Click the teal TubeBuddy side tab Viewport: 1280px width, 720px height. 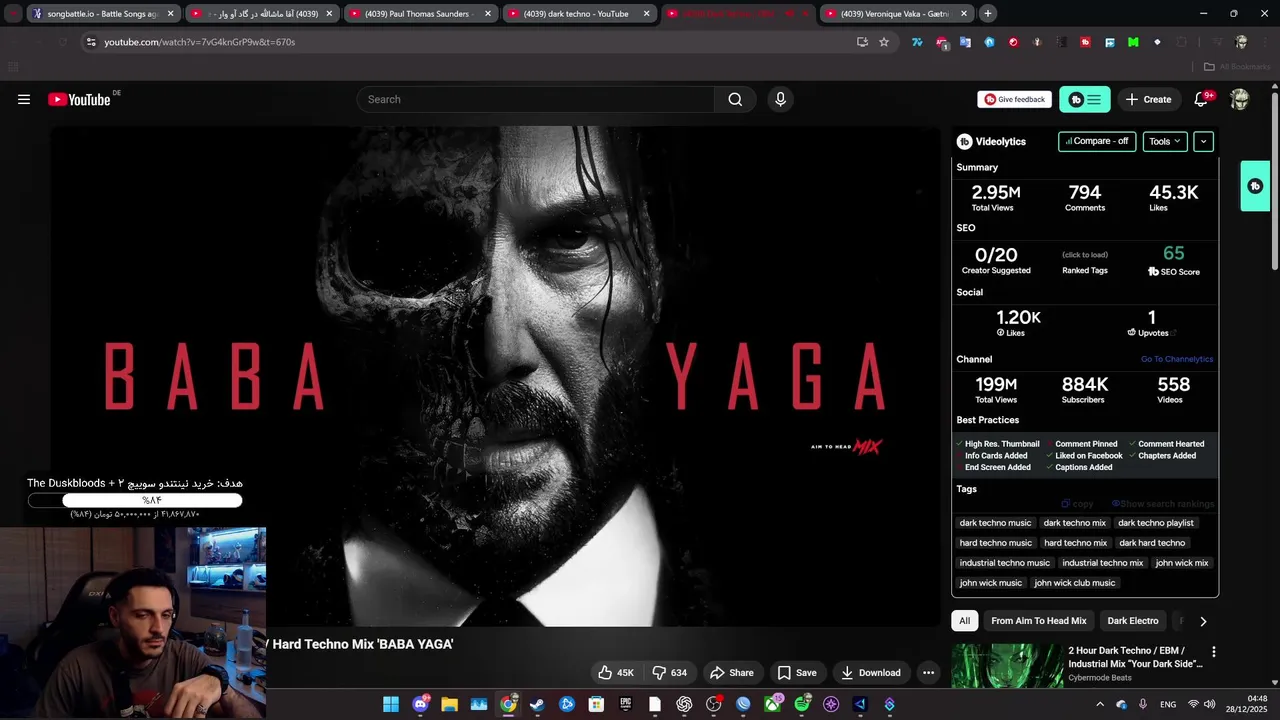(1255, 186)
